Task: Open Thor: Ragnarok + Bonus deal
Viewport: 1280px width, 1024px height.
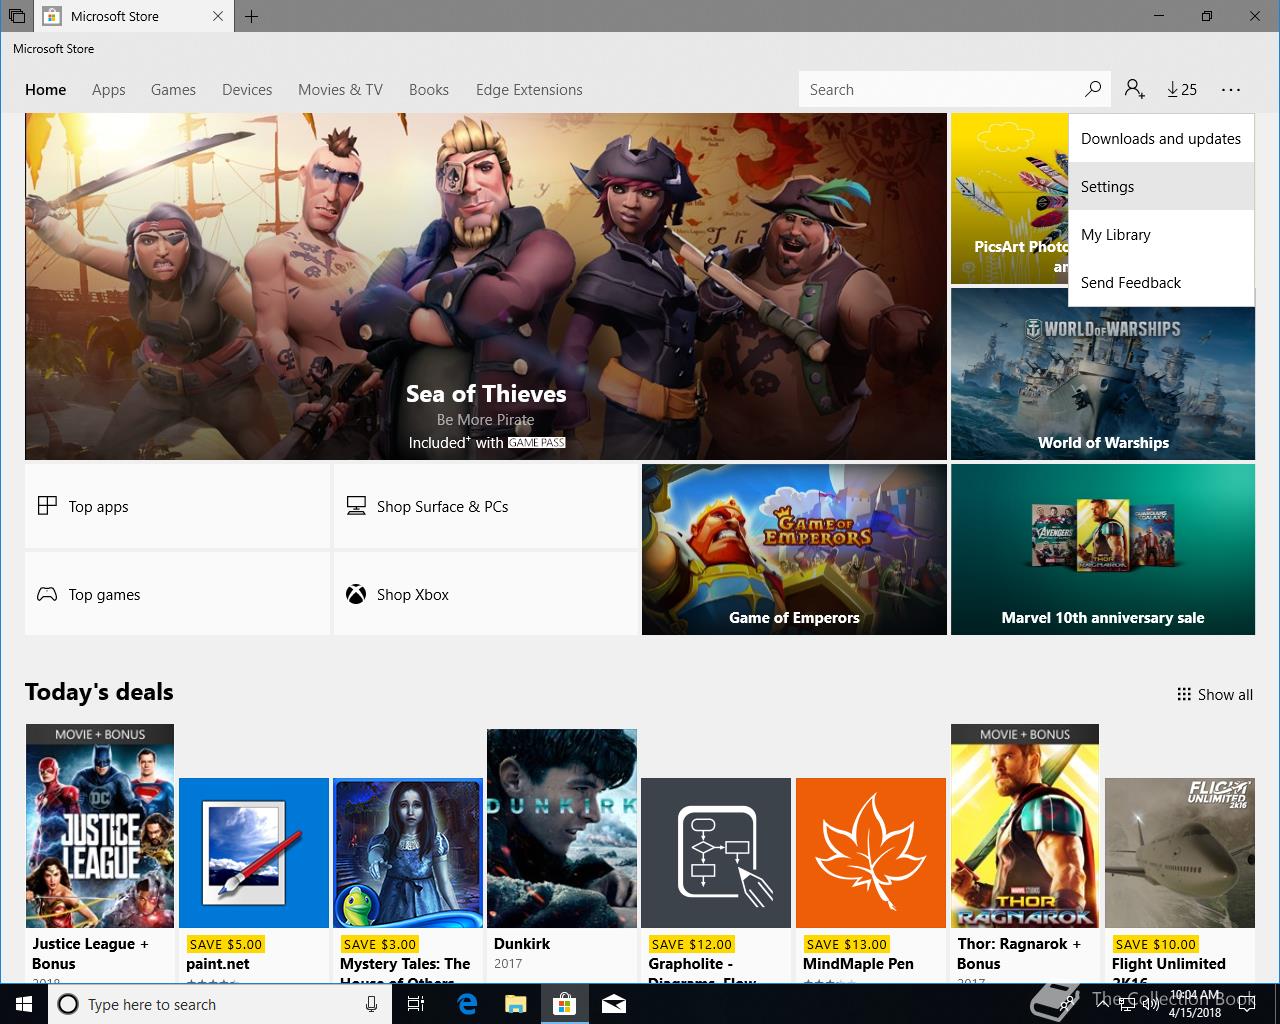Action: (1025, 853)
